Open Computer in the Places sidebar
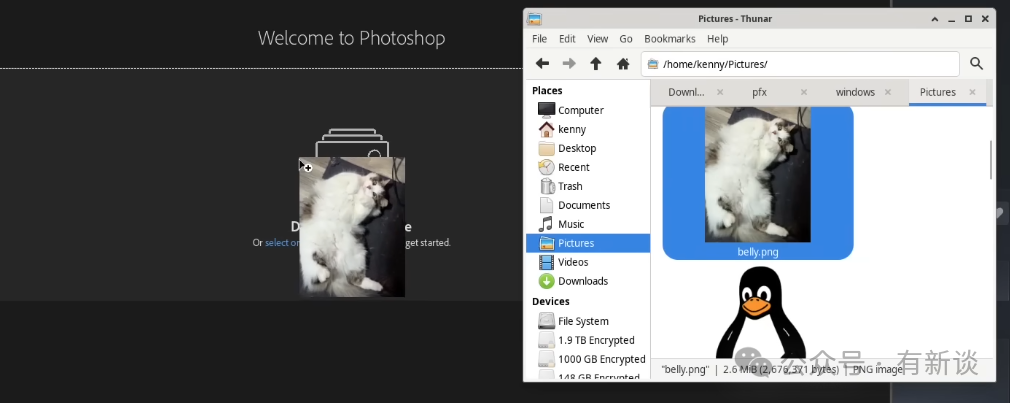This screenshot has height=403, width=1010. point(579,110)
